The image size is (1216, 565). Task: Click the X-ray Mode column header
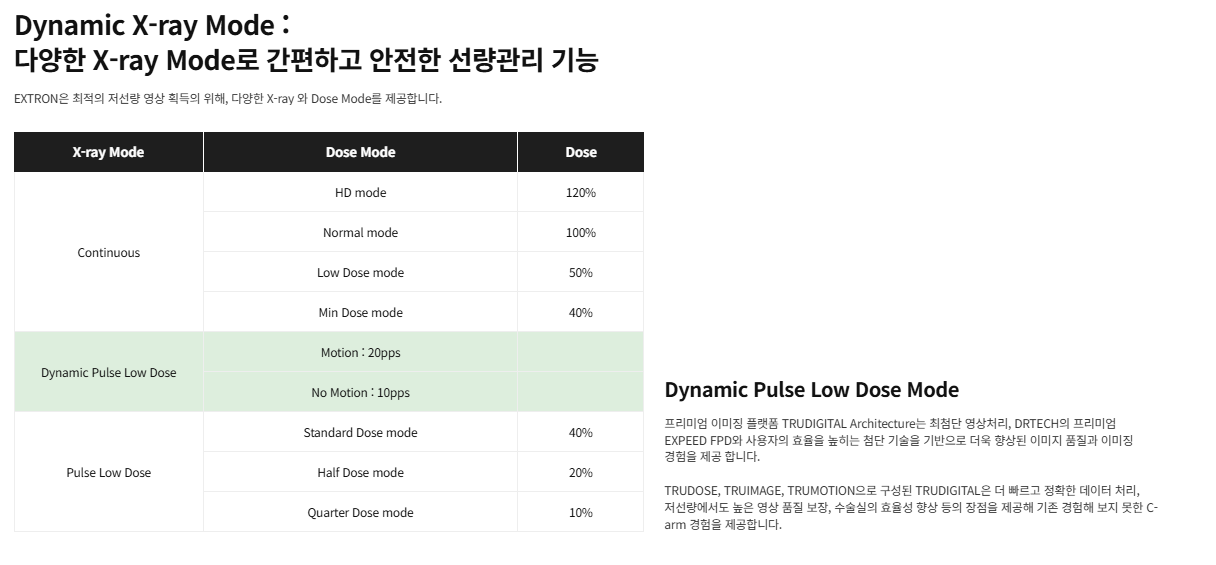click(109, 152)
